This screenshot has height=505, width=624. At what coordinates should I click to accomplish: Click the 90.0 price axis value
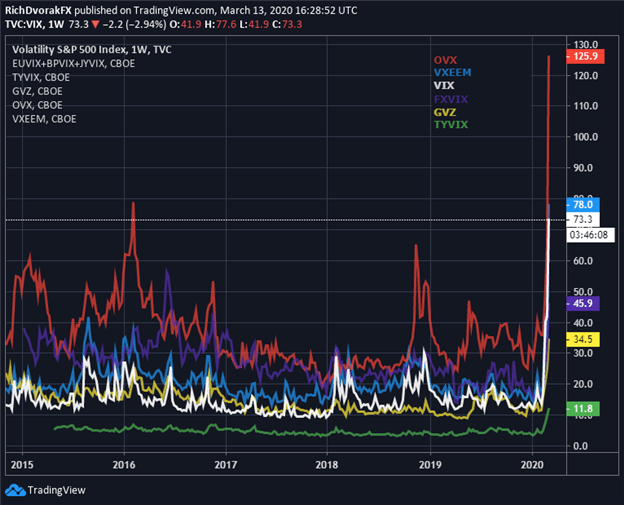pos(583,168)
